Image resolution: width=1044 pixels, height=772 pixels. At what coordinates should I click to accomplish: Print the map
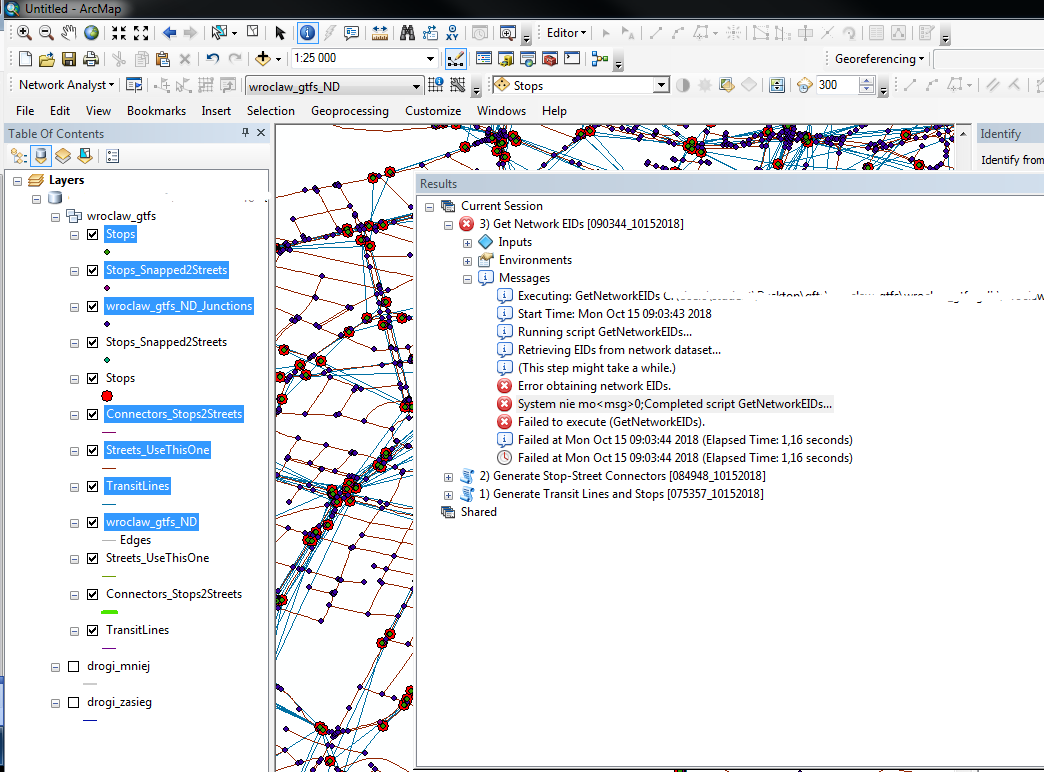(91, 59)
